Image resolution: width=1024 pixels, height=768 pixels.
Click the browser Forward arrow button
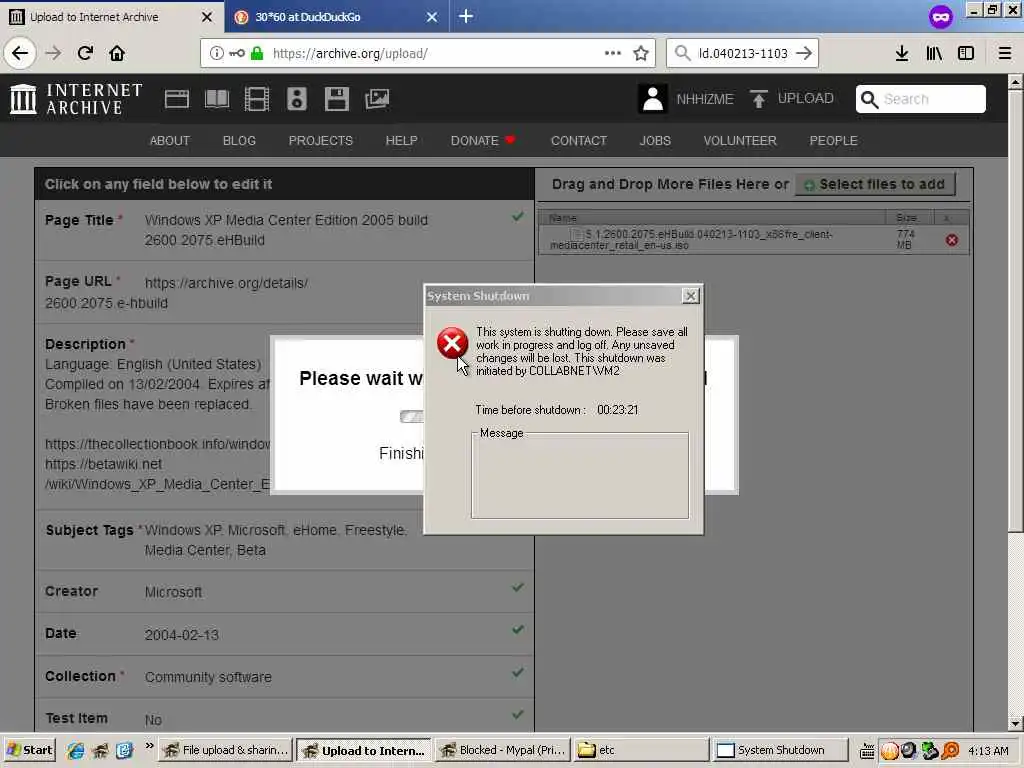(x=53, y=53)
